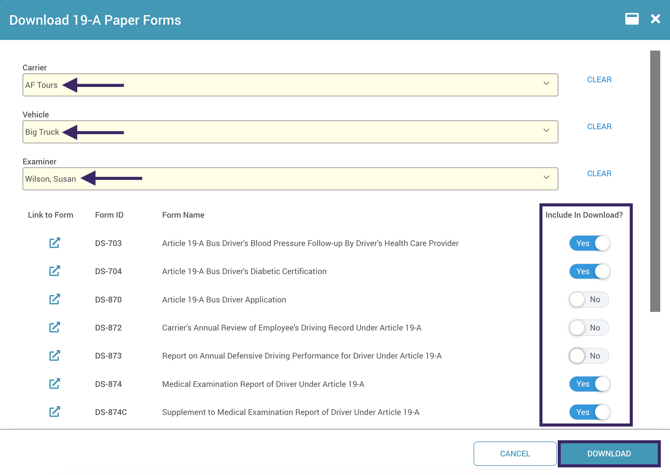Open the DS-874 form link icon
The image size is (670, 475).
pyautogui.click(x=55, y=383)
